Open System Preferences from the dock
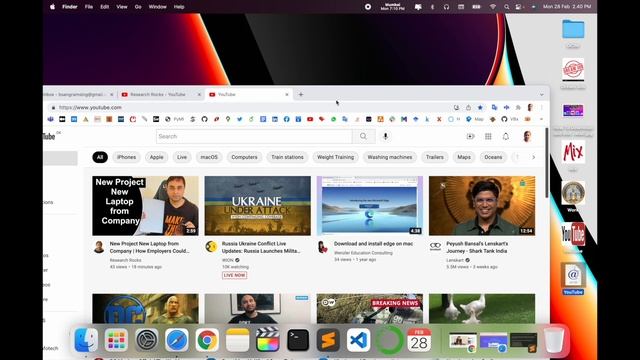Screen dimensions: 640x360 [147, 340]
